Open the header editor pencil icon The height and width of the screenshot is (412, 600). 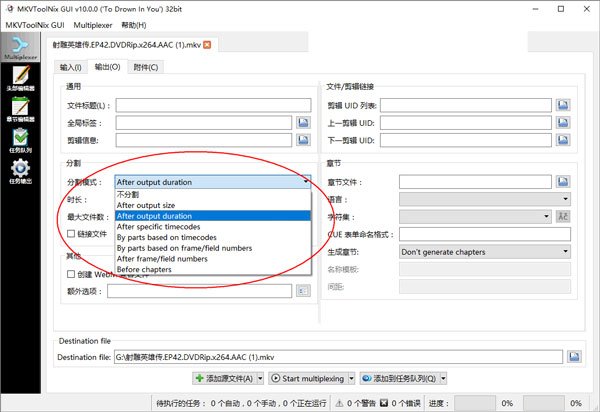point(20,78)
